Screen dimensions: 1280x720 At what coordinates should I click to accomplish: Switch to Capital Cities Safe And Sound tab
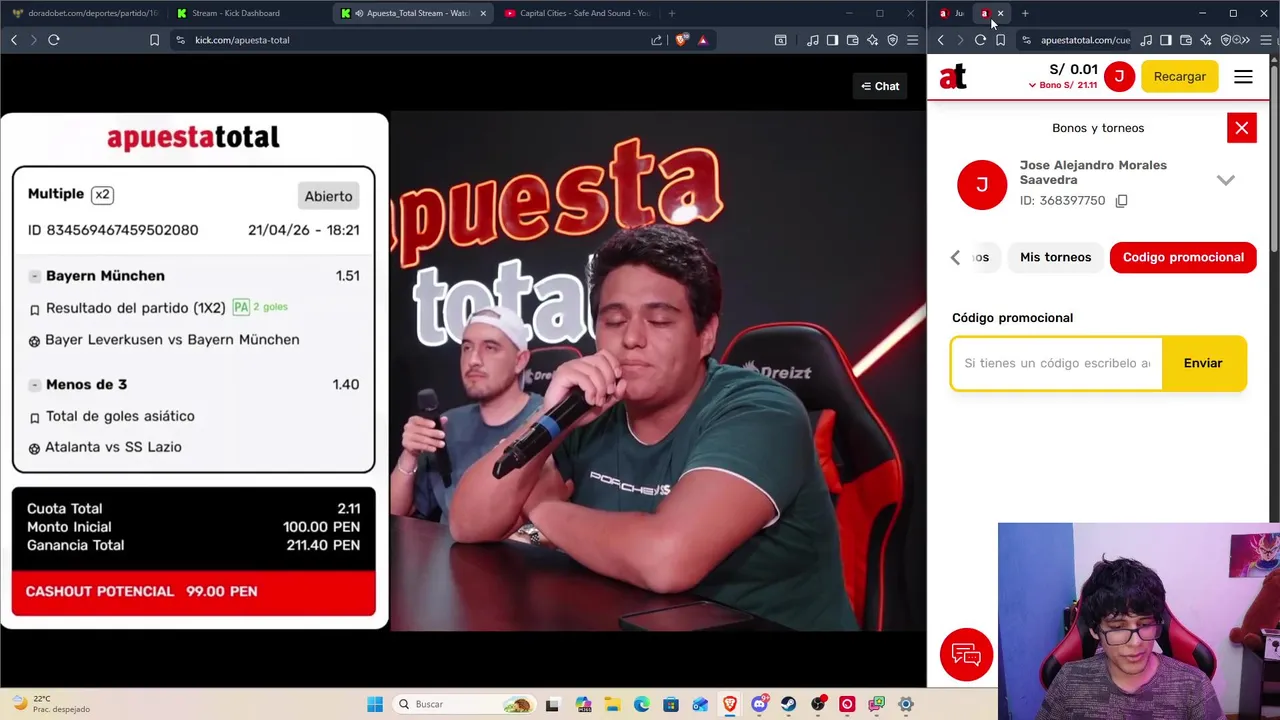[576, 13]
